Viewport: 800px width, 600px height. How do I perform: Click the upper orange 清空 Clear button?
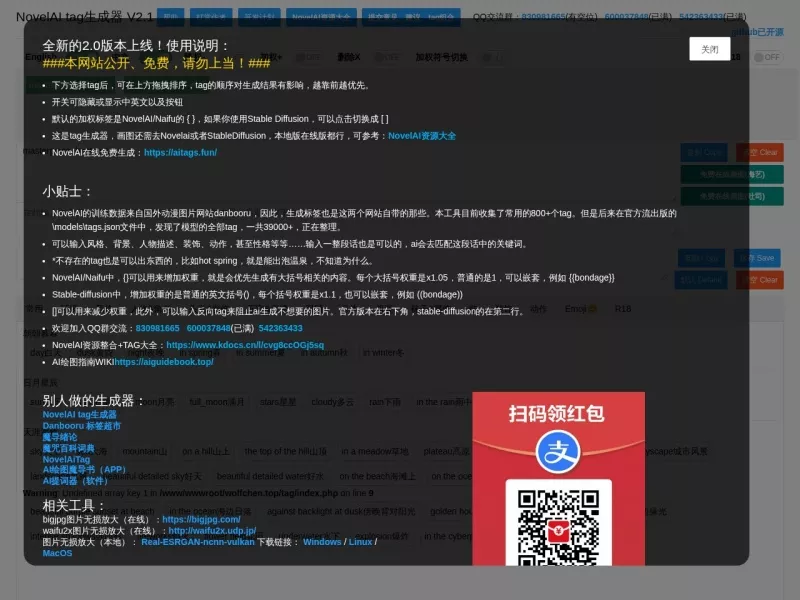click(x=760, y=153)
